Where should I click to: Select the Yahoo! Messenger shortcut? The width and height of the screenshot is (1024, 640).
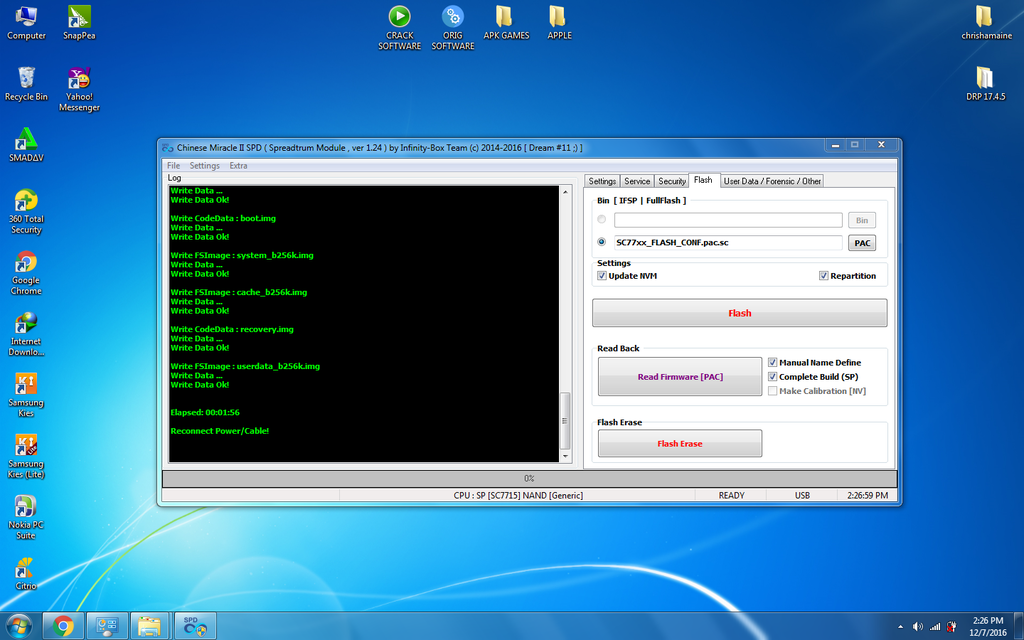click(79, 89)
